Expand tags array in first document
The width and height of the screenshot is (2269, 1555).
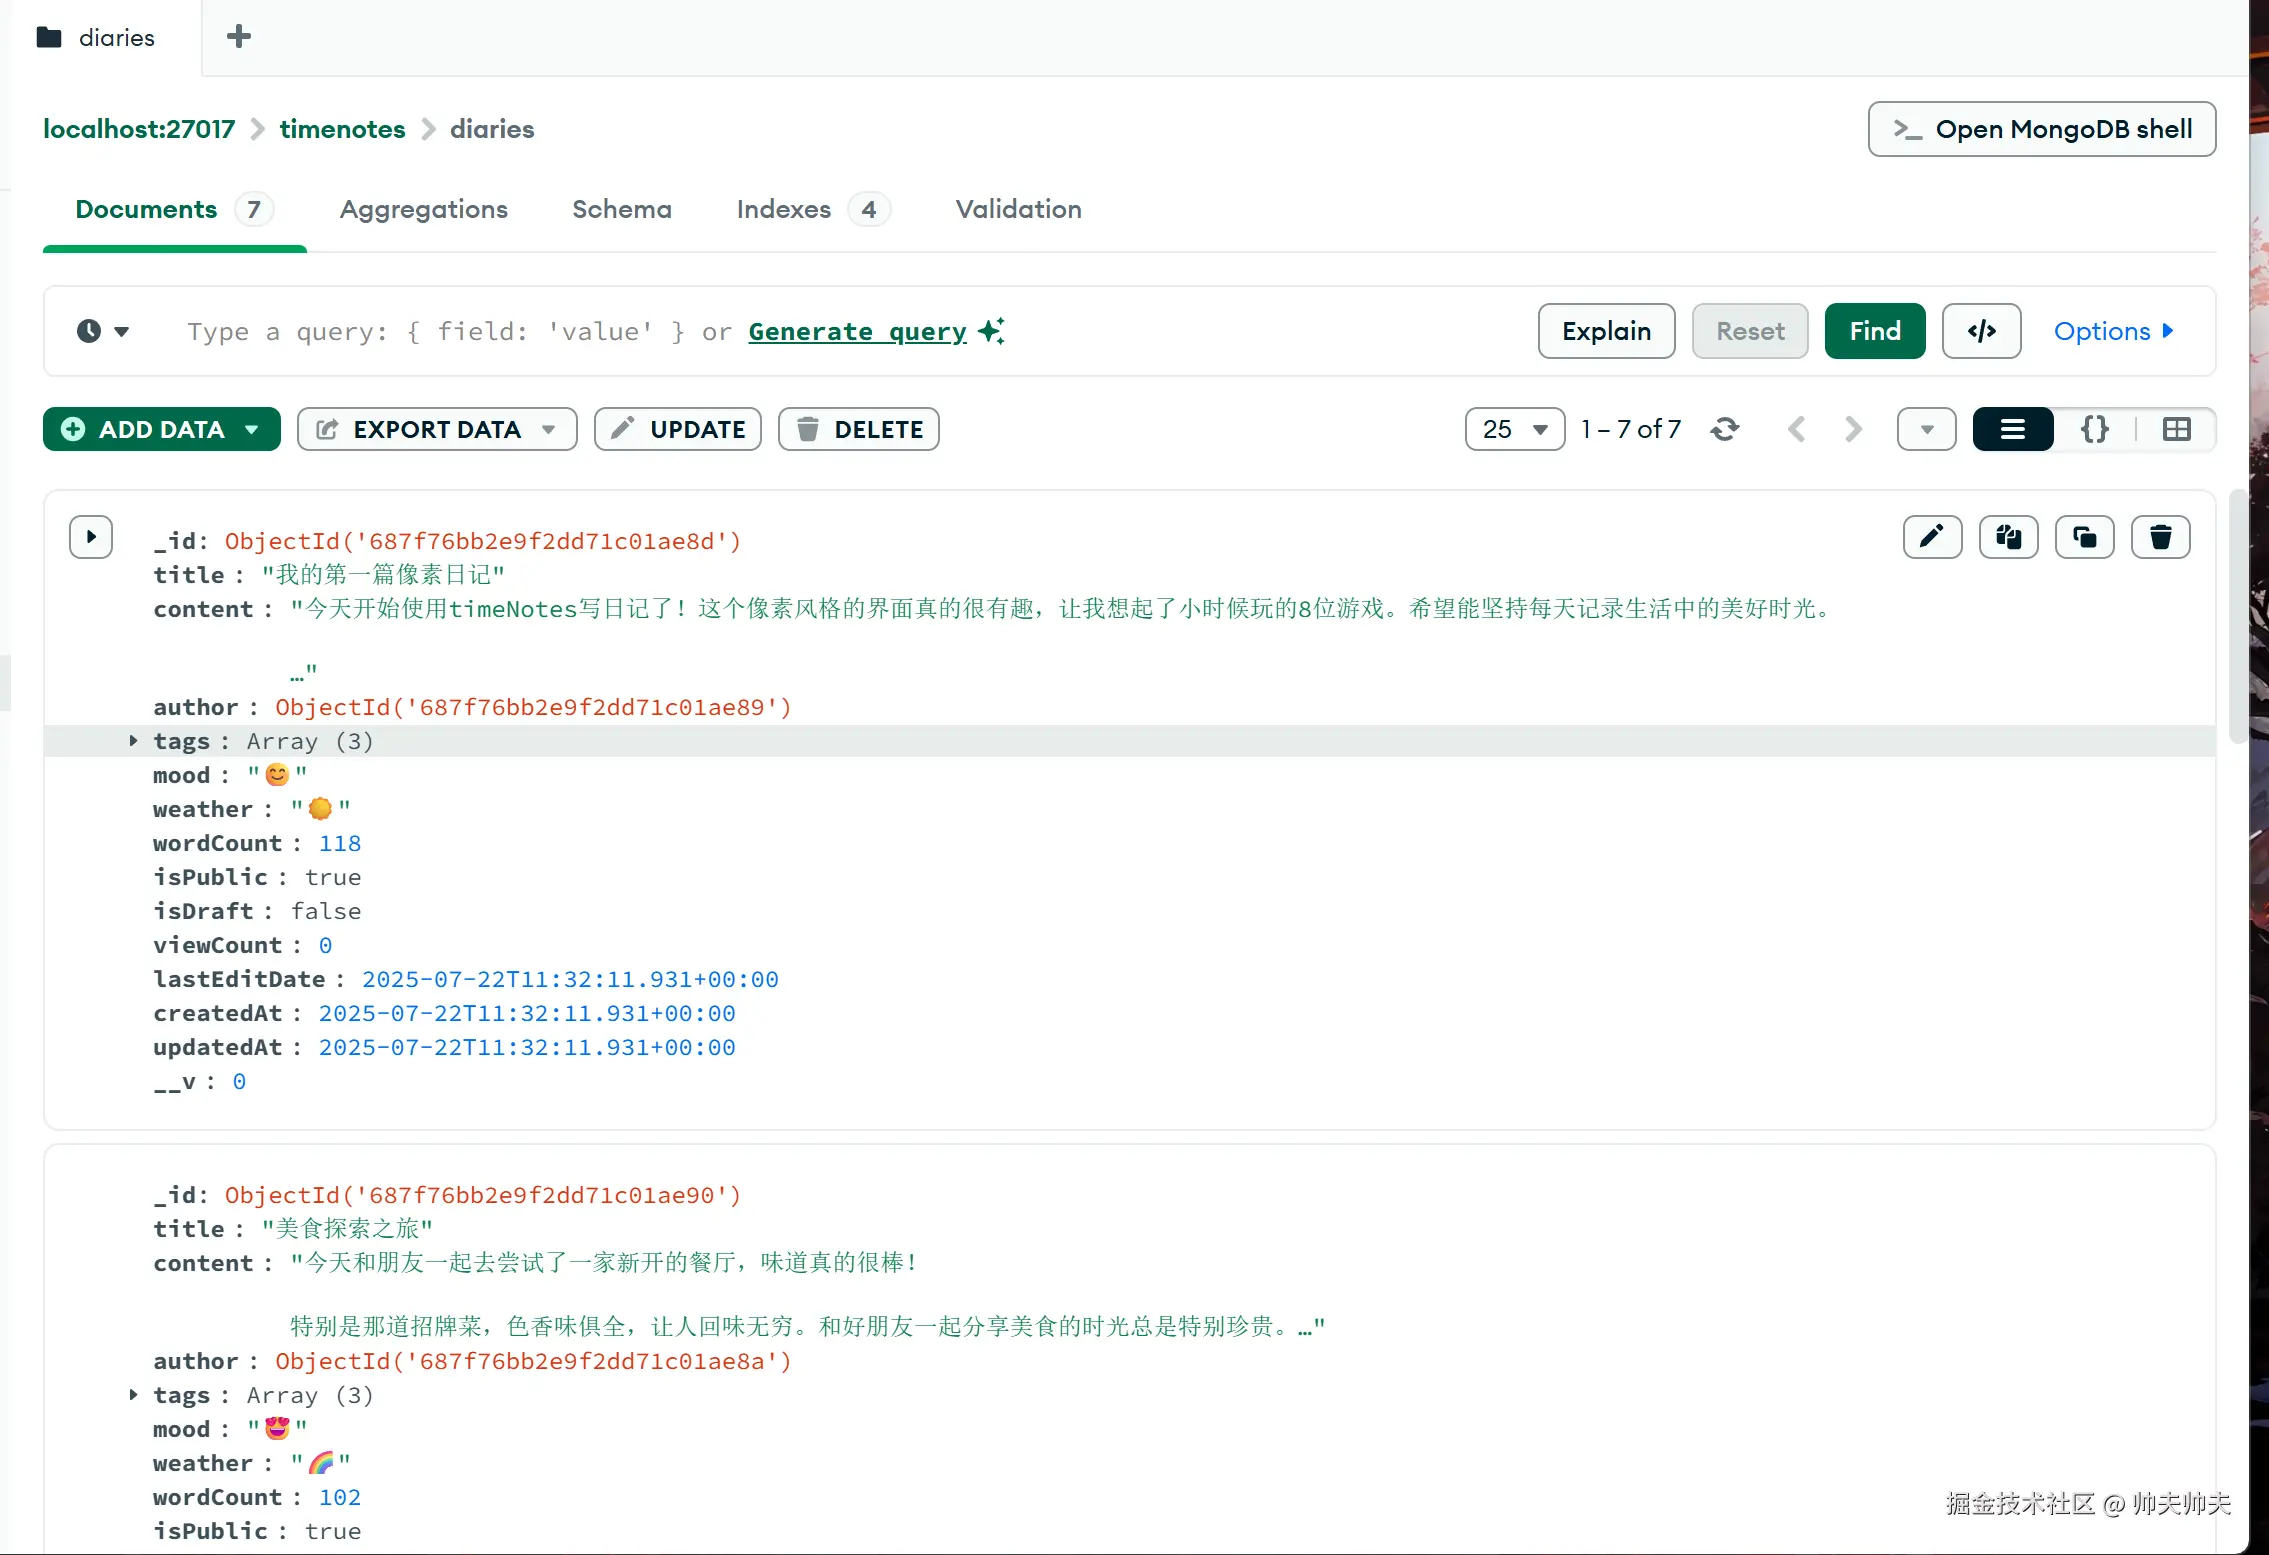133,741
